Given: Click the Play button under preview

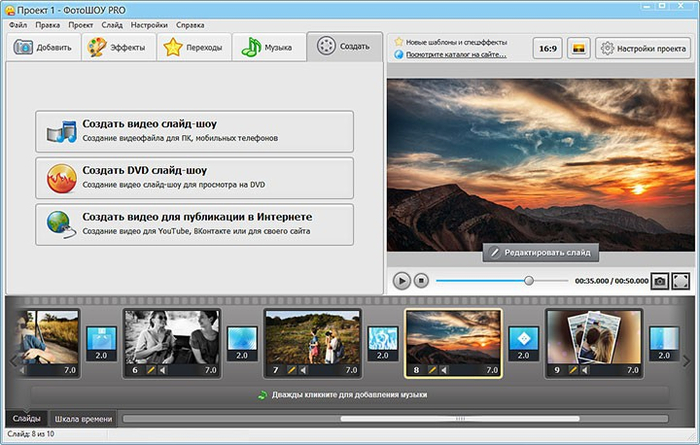Looking at the screenshot, I should click(x=401, y=281).
